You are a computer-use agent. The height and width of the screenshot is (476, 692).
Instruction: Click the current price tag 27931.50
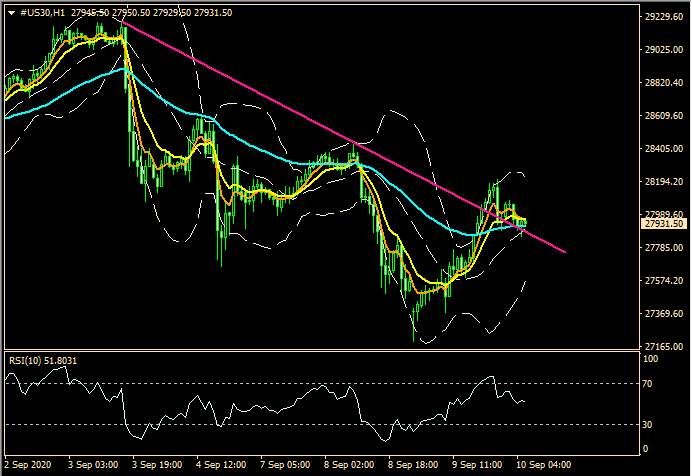click(664, 224)
